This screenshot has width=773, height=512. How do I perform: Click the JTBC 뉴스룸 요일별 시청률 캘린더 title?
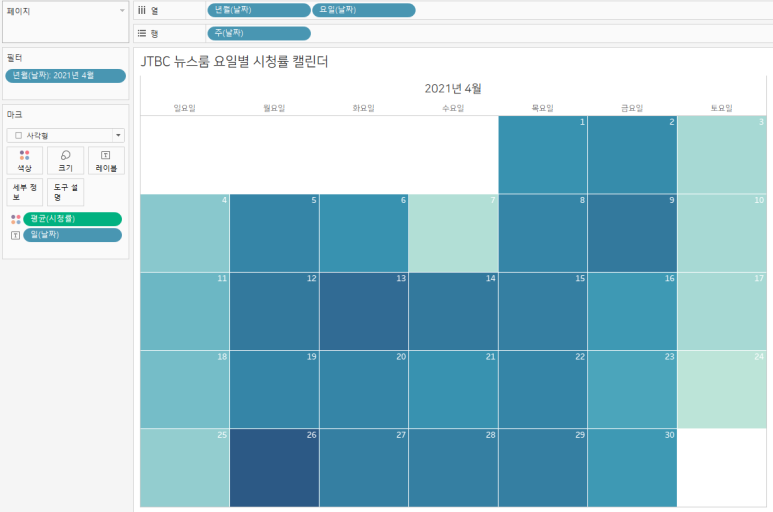tap(234, 62)
